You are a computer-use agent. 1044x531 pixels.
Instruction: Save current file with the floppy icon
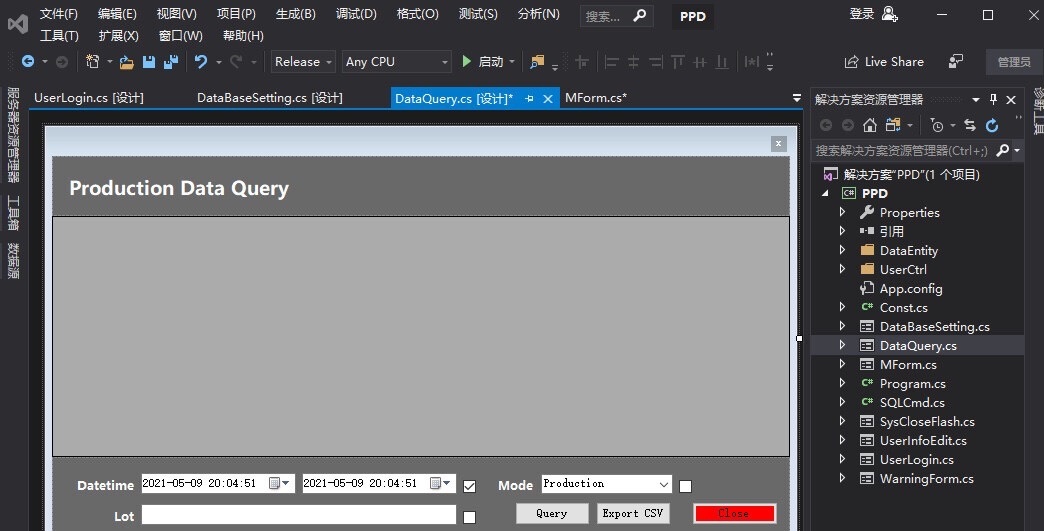coord(148,62)
